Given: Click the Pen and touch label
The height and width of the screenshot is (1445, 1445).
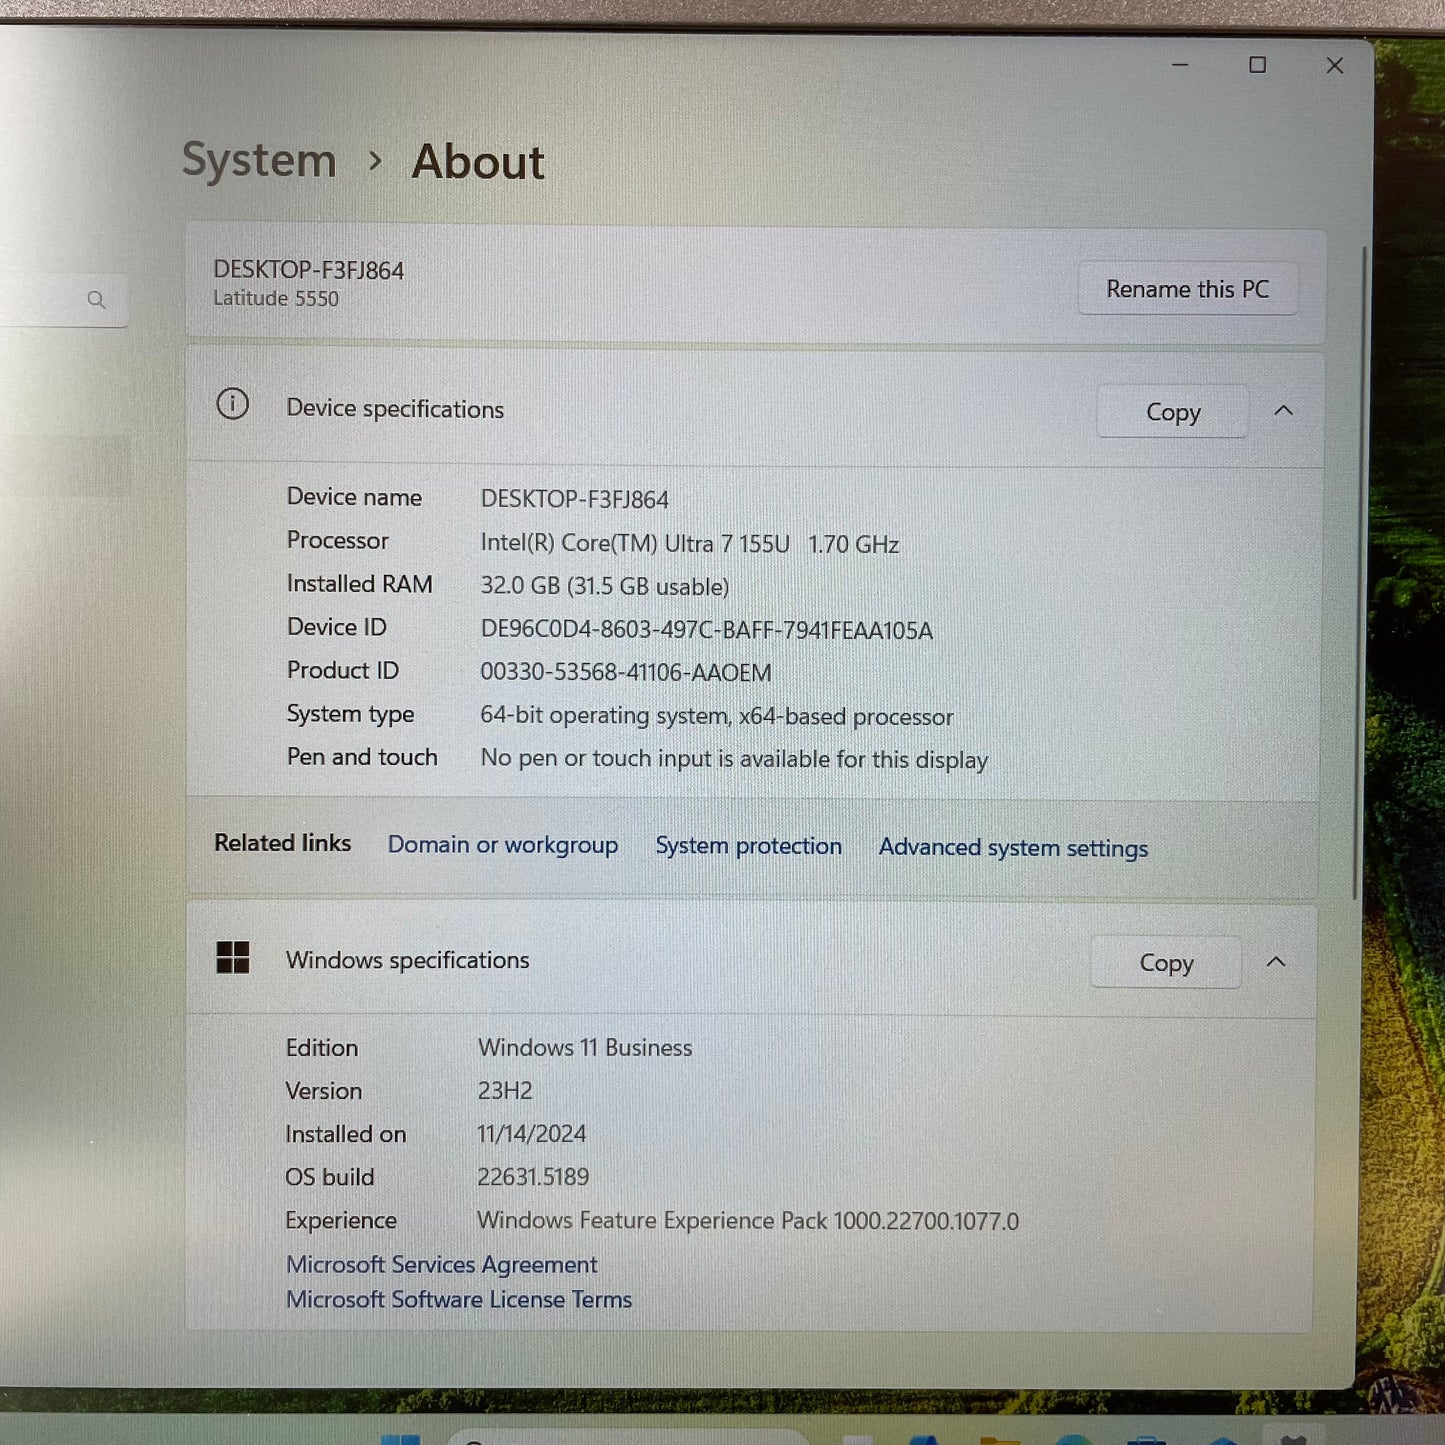Looking at the screenshot, I should (x=362, y=757).
